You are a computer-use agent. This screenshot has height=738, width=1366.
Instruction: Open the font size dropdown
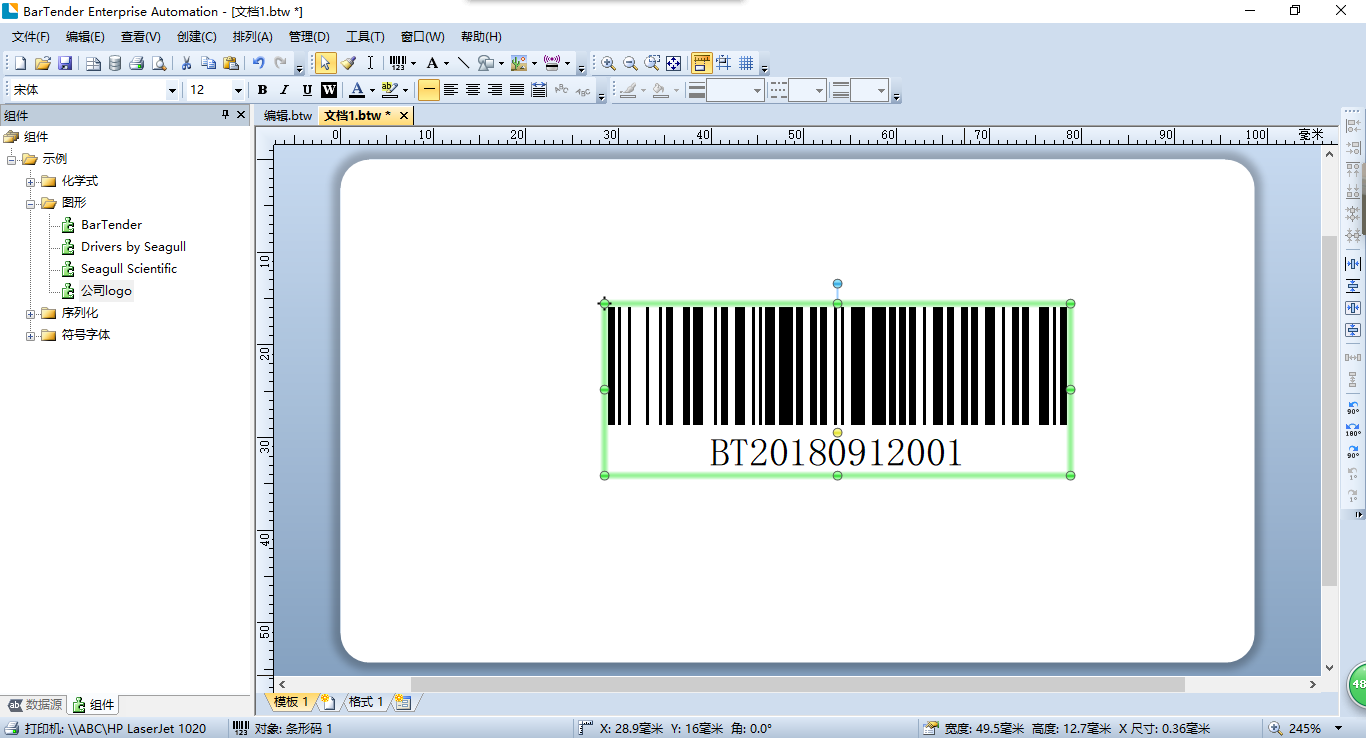tap(238, 90)
